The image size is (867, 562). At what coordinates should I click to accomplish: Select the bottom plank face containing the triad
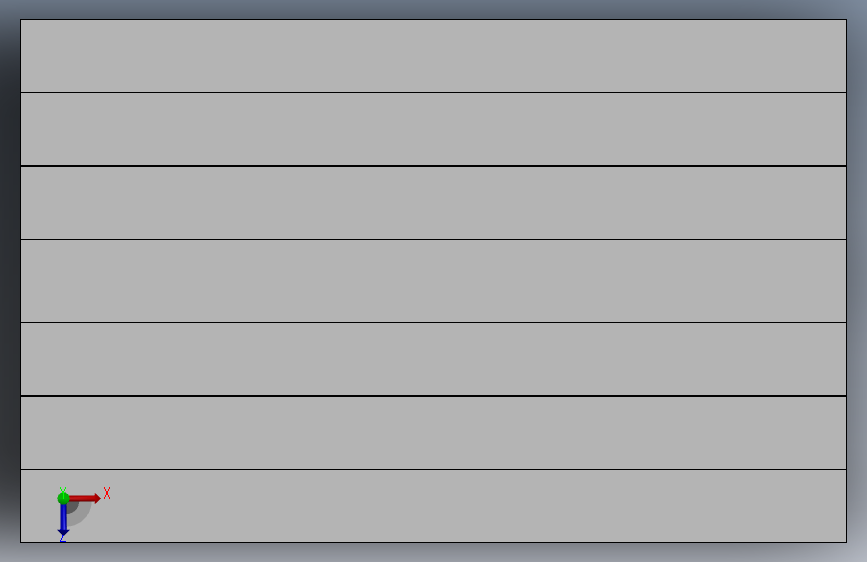[x=433, y=506]
